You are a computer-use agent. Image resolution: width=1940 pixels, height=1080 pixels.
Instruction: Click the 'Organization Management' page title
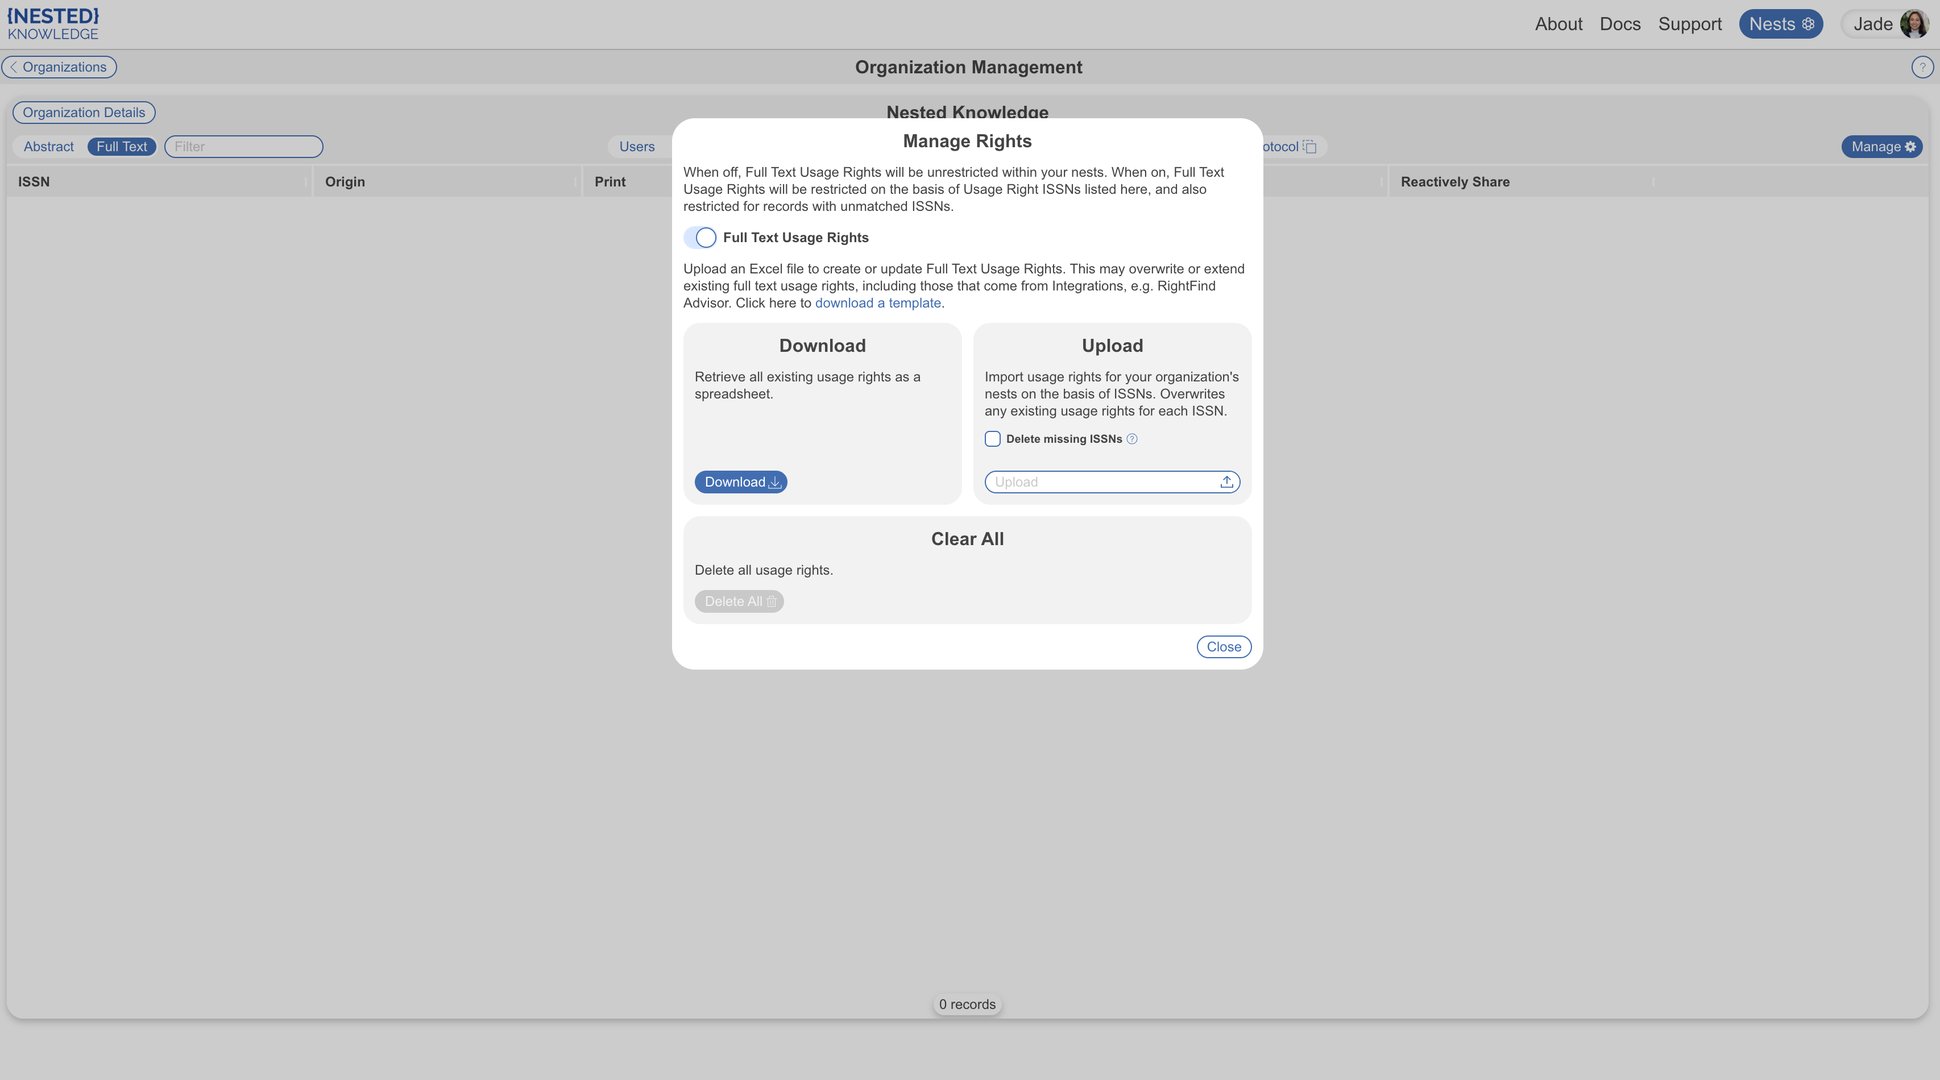coord(968,67)
